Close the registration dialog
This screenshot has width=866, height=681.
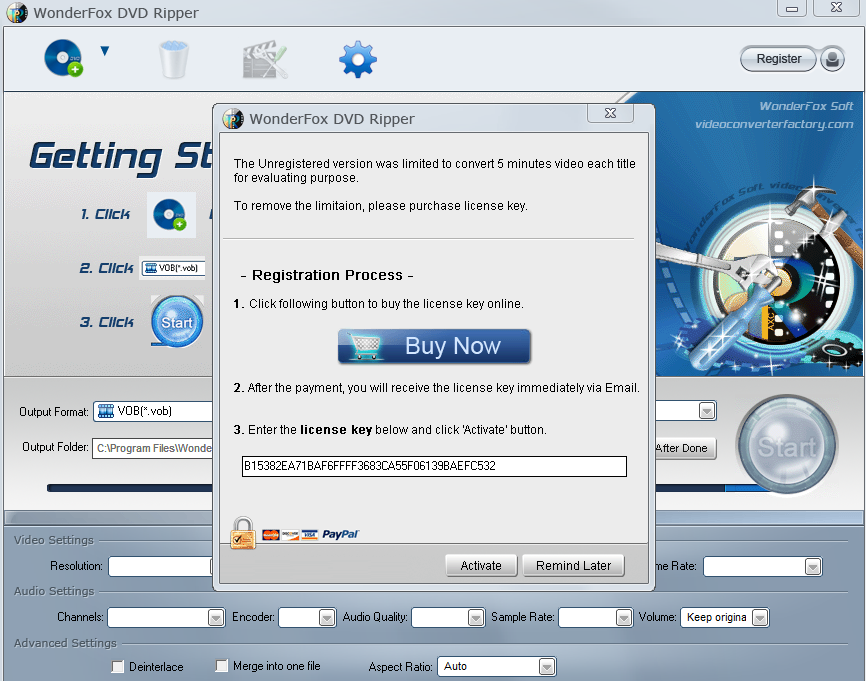[610, 113]
